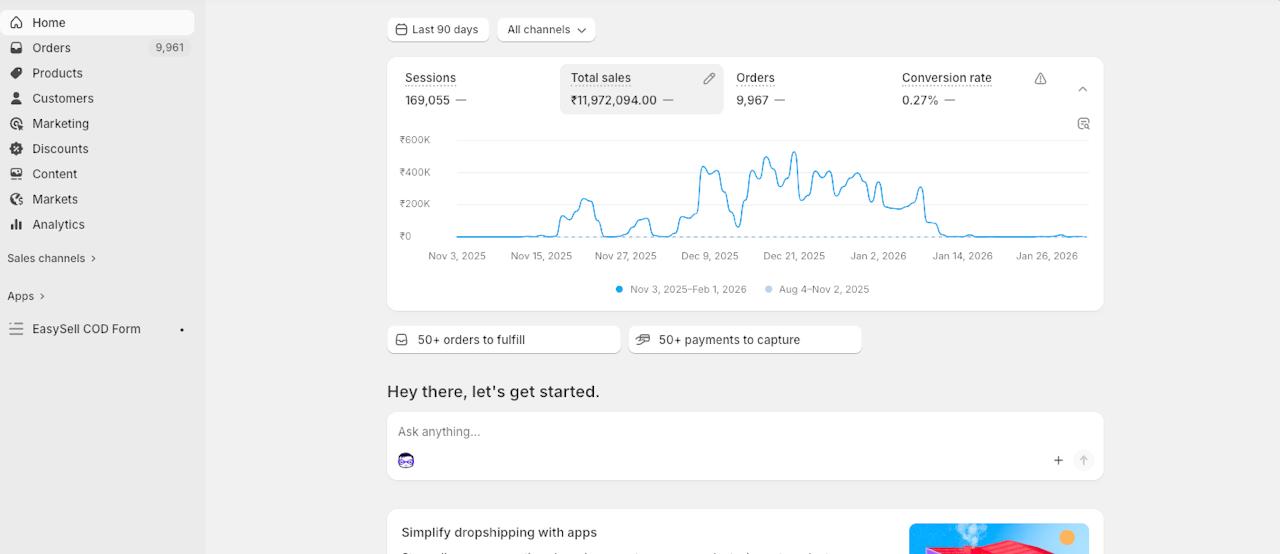1280x554 pixels.
Task: Toggle the Nov 3, 2025–Feb 1, 2026 legend series
Action: point(681,289)
